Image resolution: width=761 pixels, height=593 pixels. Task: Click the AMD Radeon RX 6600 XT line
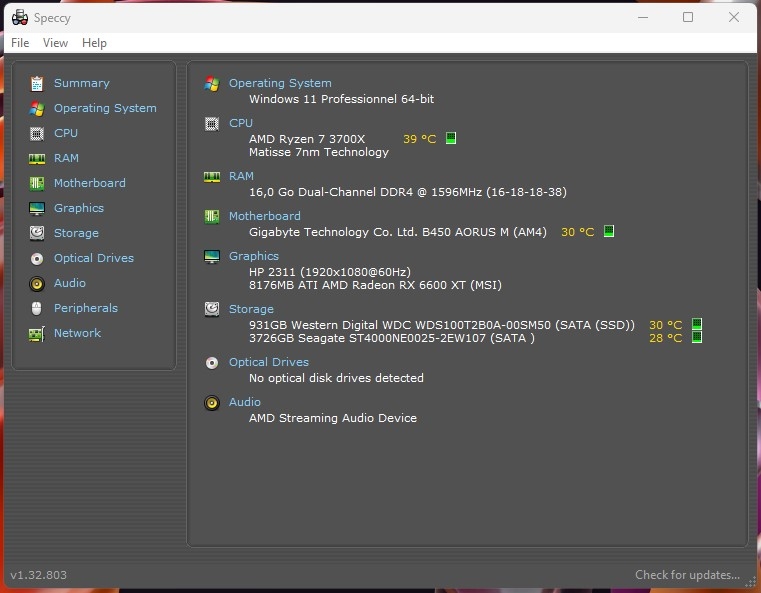(375, 285)
